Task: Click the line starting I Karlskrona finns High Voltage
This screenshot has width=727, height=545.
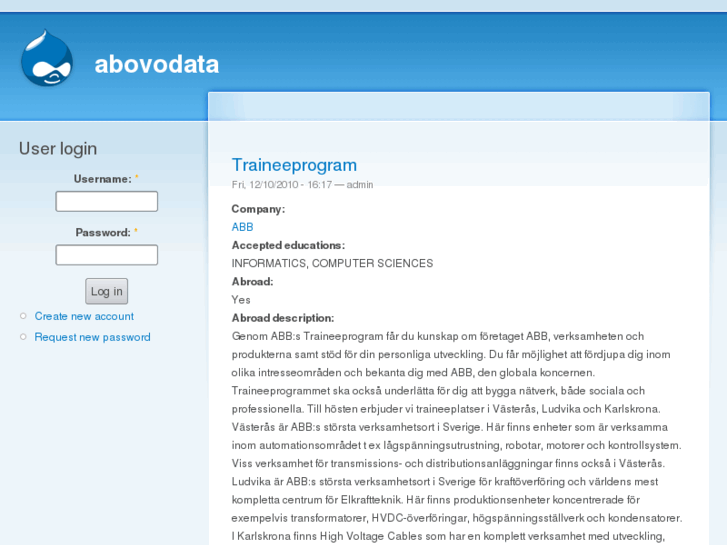Action: coord(448,536)
